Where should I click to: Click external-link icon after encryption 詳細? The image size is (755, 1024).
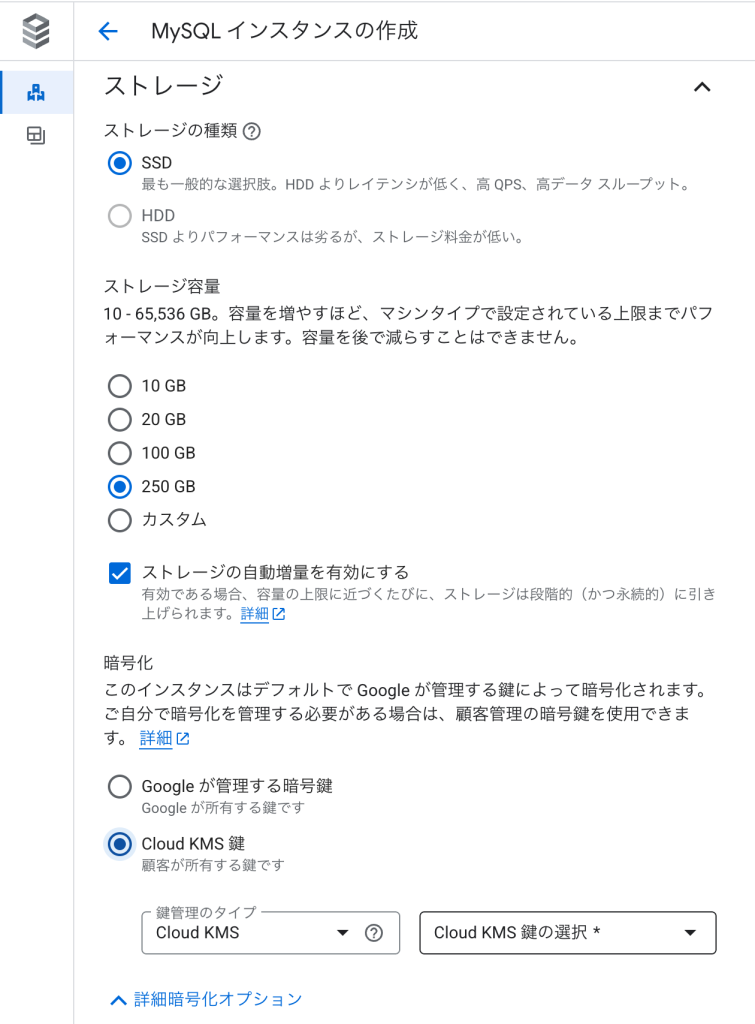[x=183, y=739]
